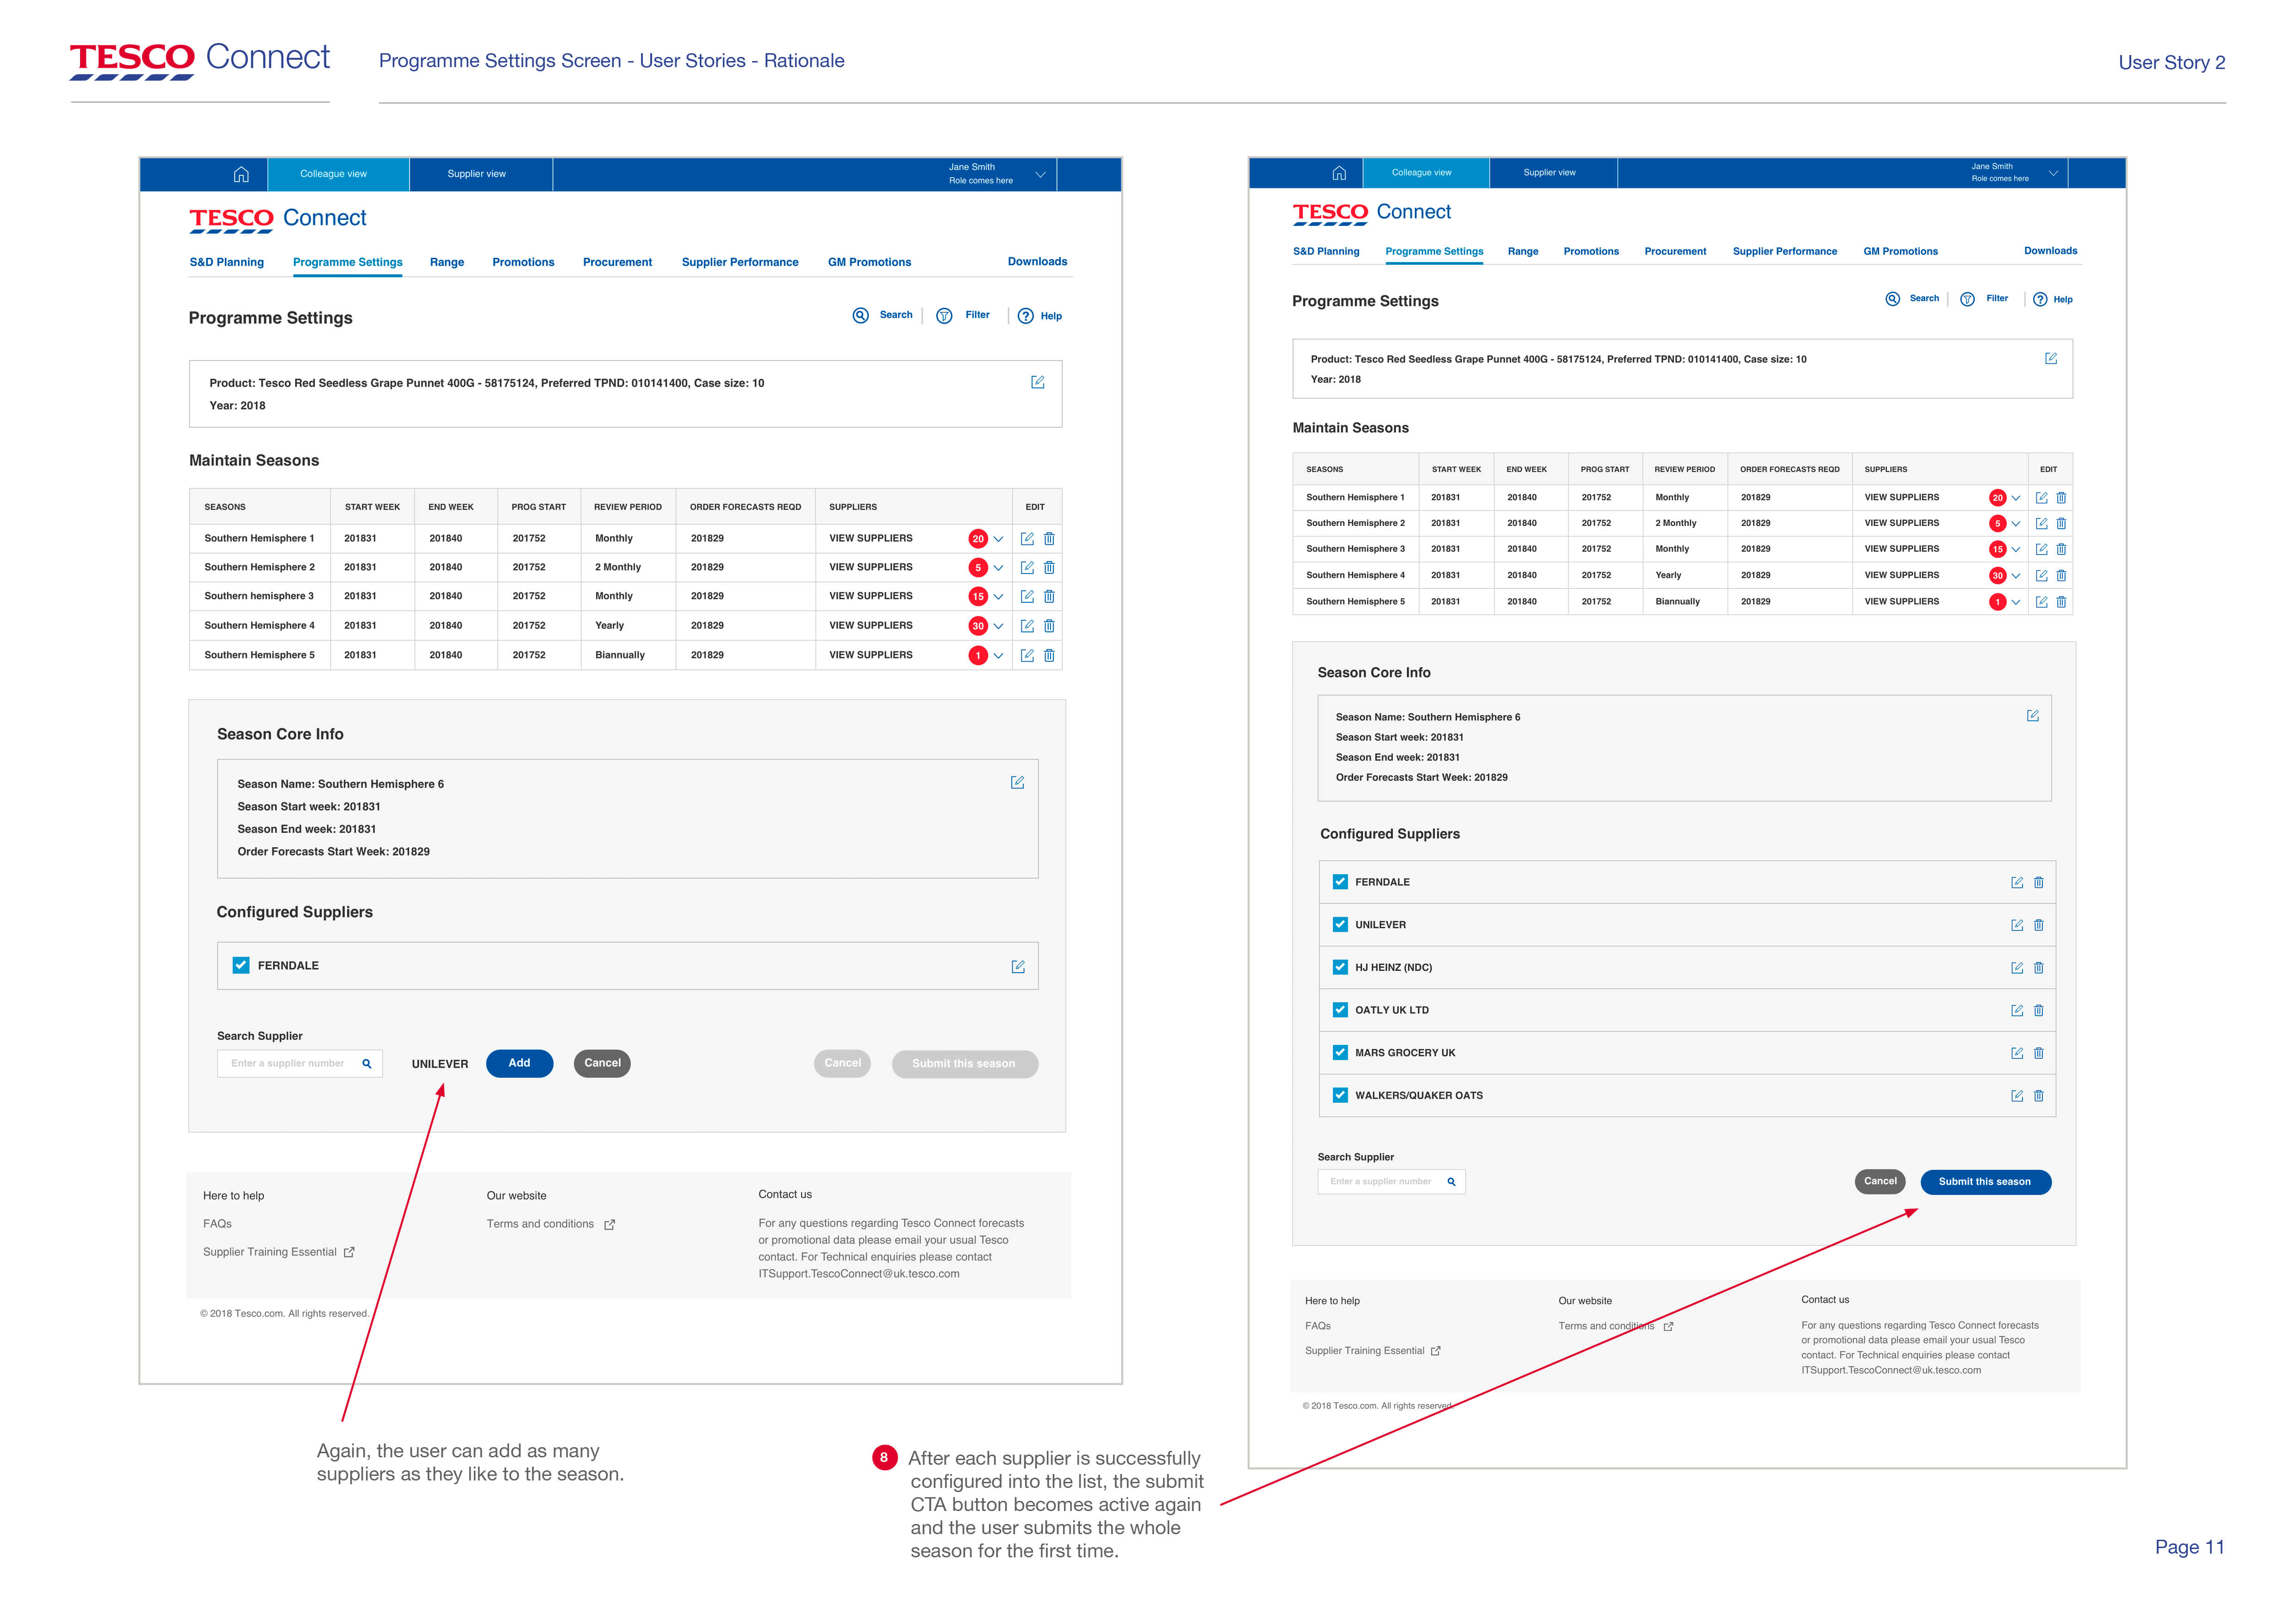
Task: Switch to Supplier view tab in left mockup
Action: pos(477,174)
